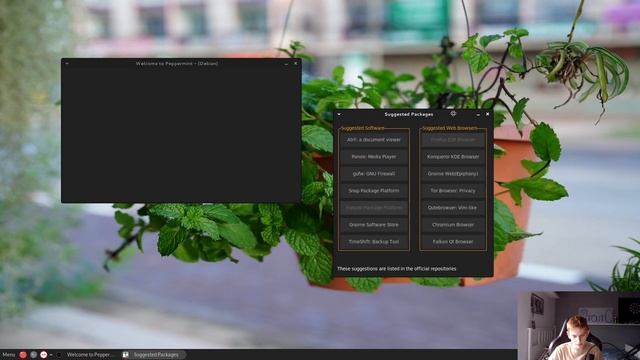The height and width of the screenshot is (360, 640).
Task: Click the Suggested Packages taskbar window icon
Action: click(x=126, y=355)
